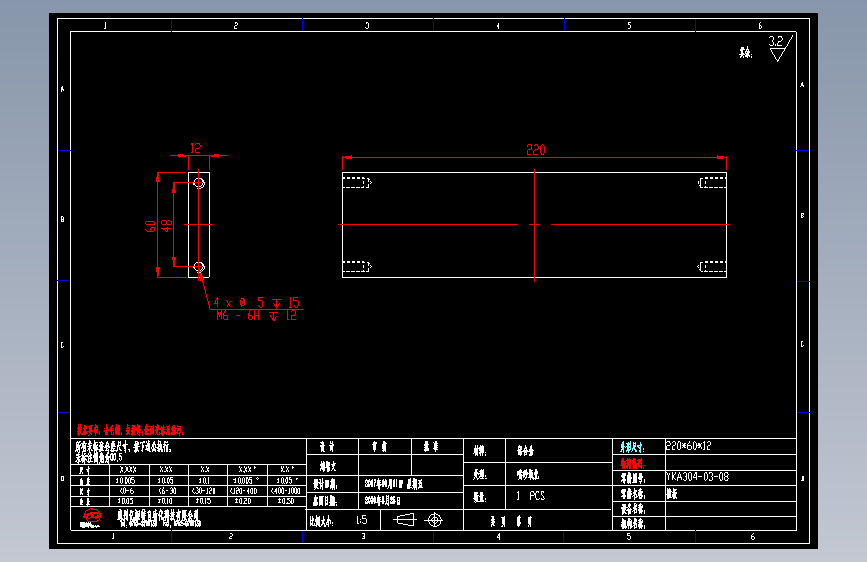This screenshot has height=562, width=867.
Task: Click the '±0.15' tolerance cell
Action: point(203,501)
